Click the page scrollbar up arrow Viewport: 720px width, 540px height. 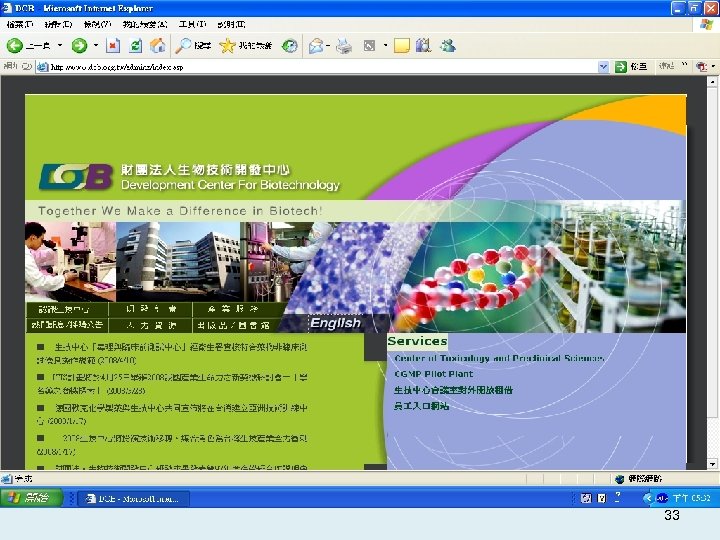point(712,82)
